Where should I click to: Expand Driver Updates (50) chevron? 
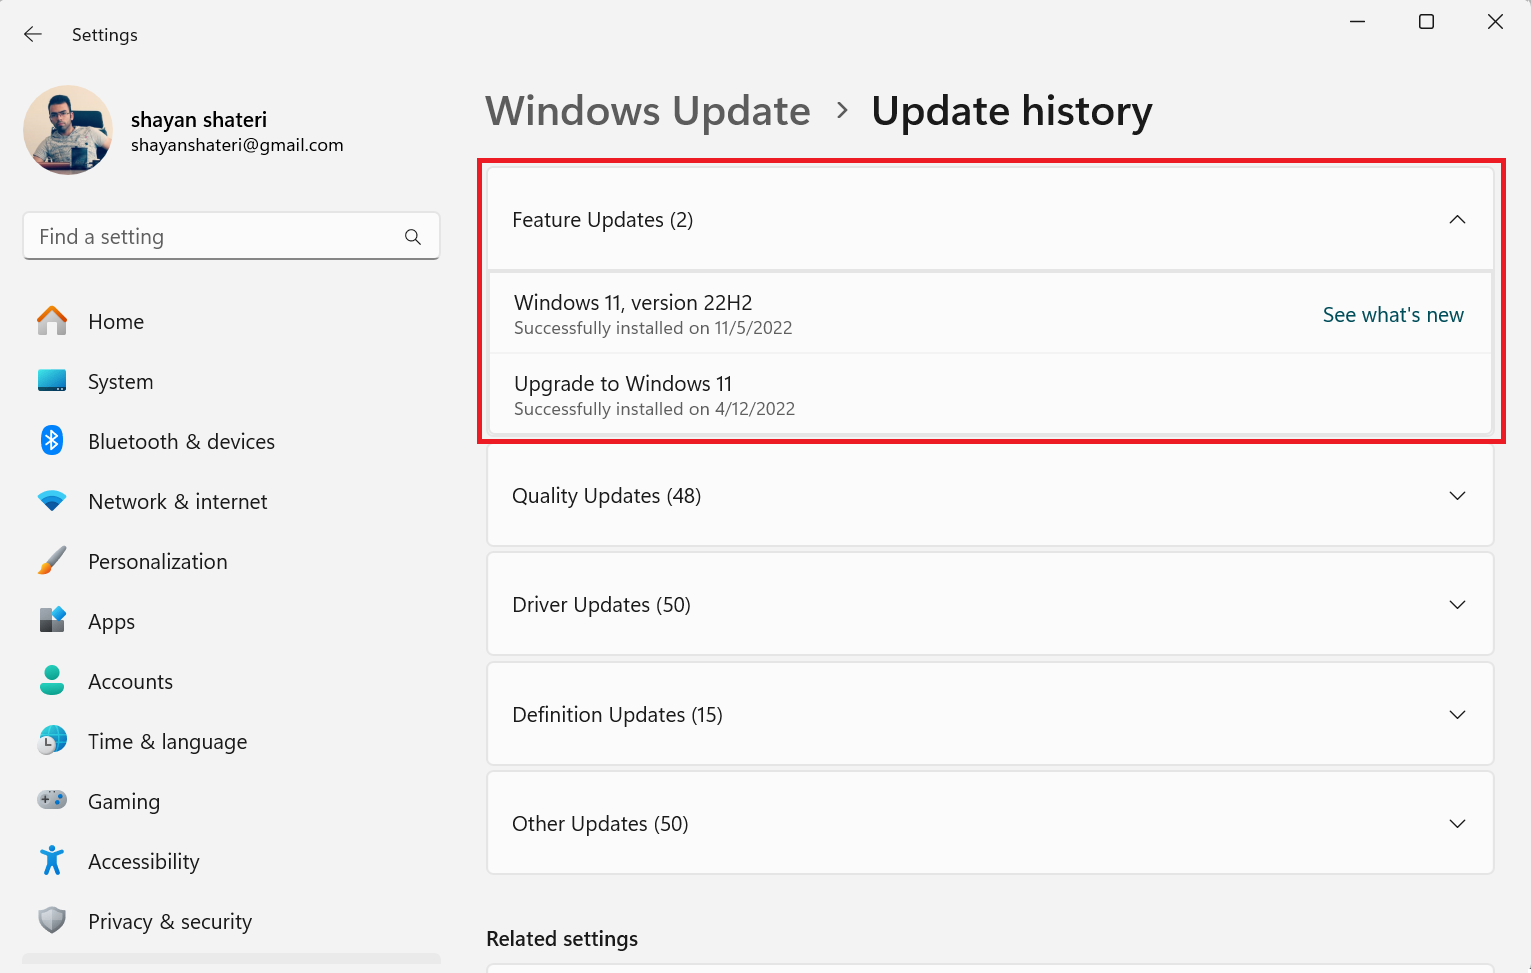pyautogui.click(x=1457, y=605)
